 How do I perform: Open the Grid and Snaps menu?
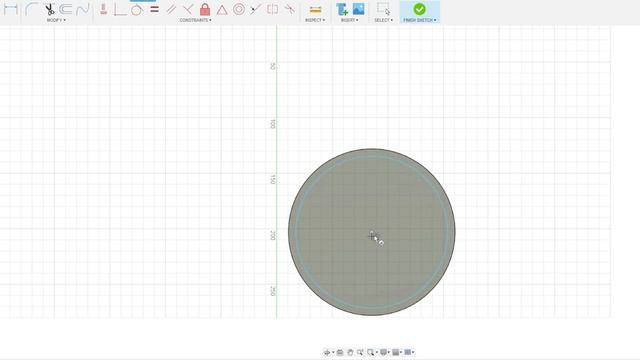tap(396, 352)
